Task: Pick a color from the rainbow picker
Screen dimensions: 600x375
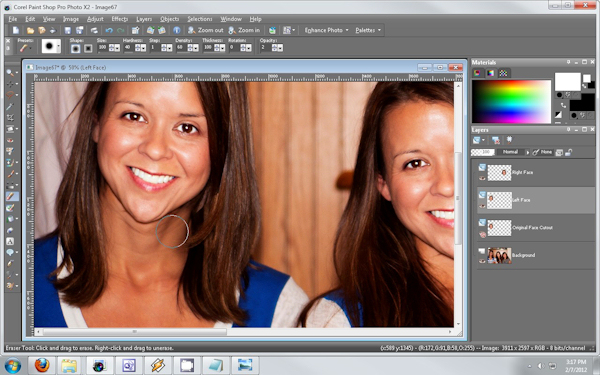Action: pyautogui.click(x=511, y=101)
